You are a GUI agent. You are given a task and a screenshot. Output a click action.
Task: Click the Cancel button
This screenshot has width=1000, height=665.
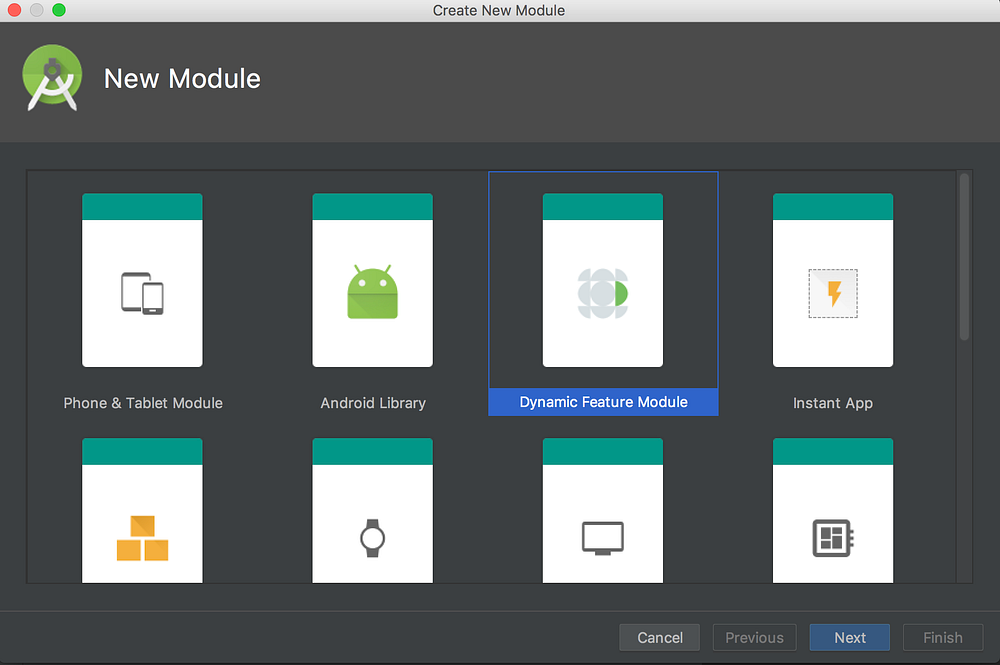(x=659, y=637)
